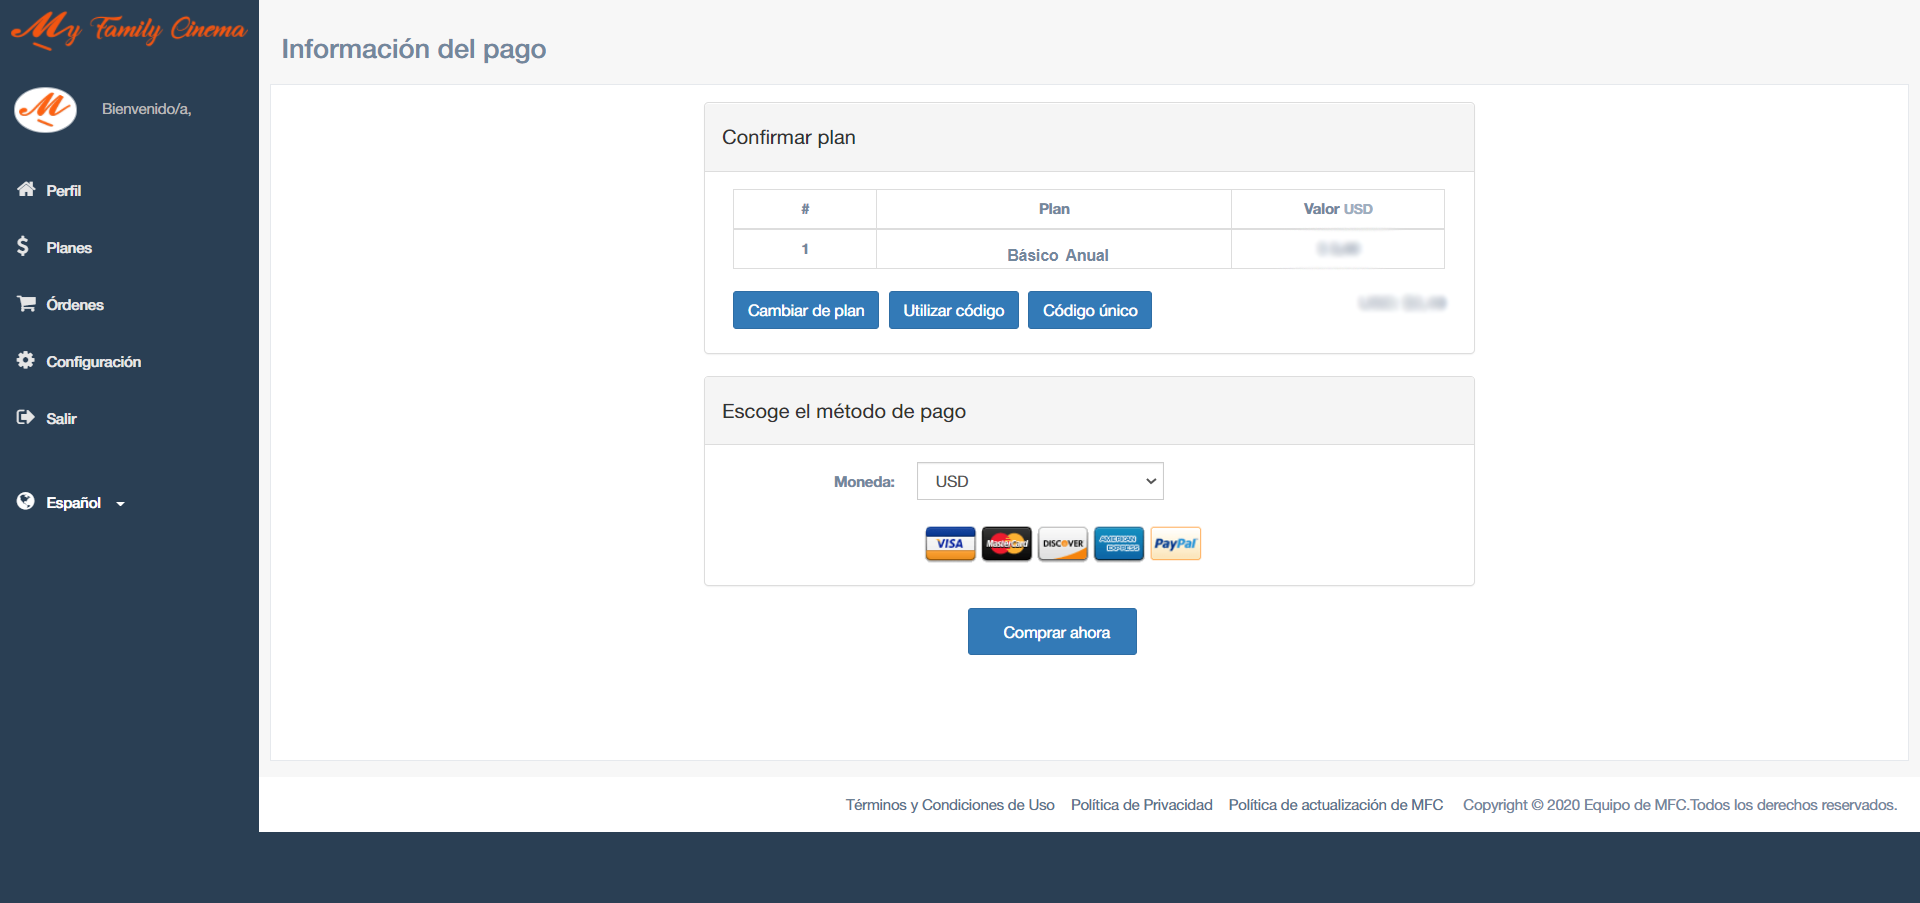
Task: Select the Discover card icon
Action: pyautogui.click(x=1063, y=544)
